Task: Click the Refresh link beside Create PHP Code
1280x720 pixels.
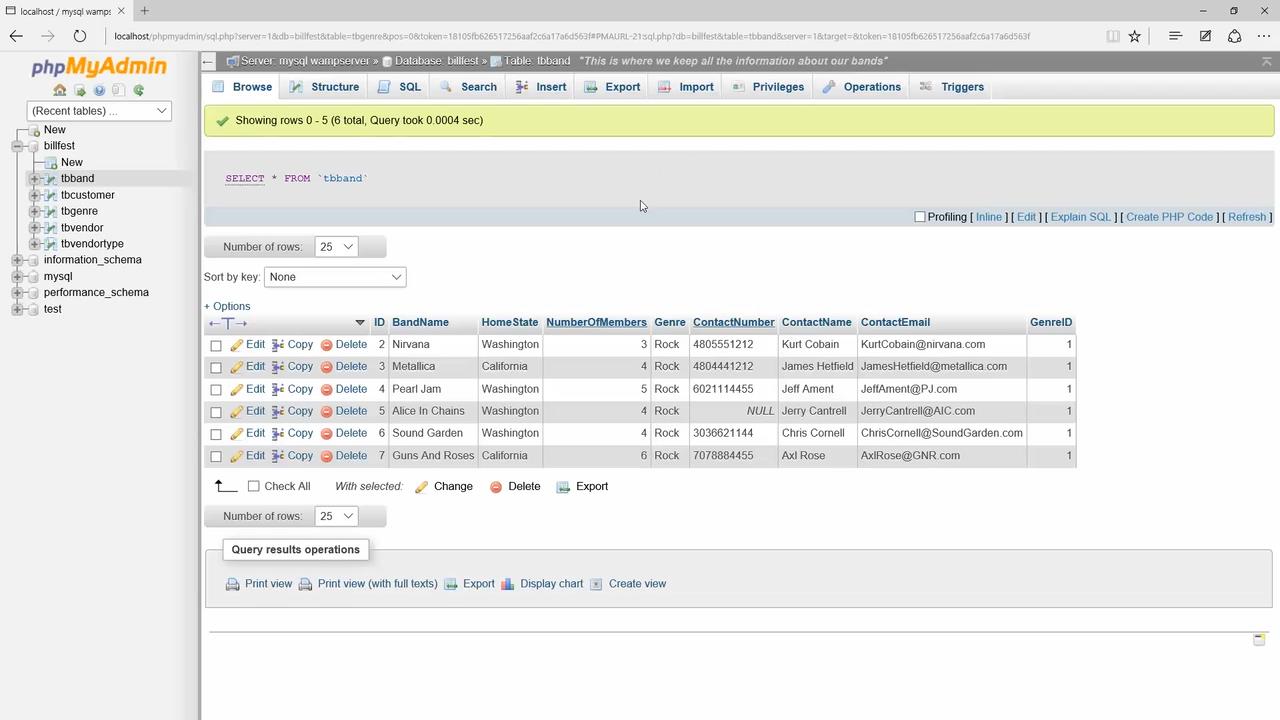Action: [x=1247, y=217]
